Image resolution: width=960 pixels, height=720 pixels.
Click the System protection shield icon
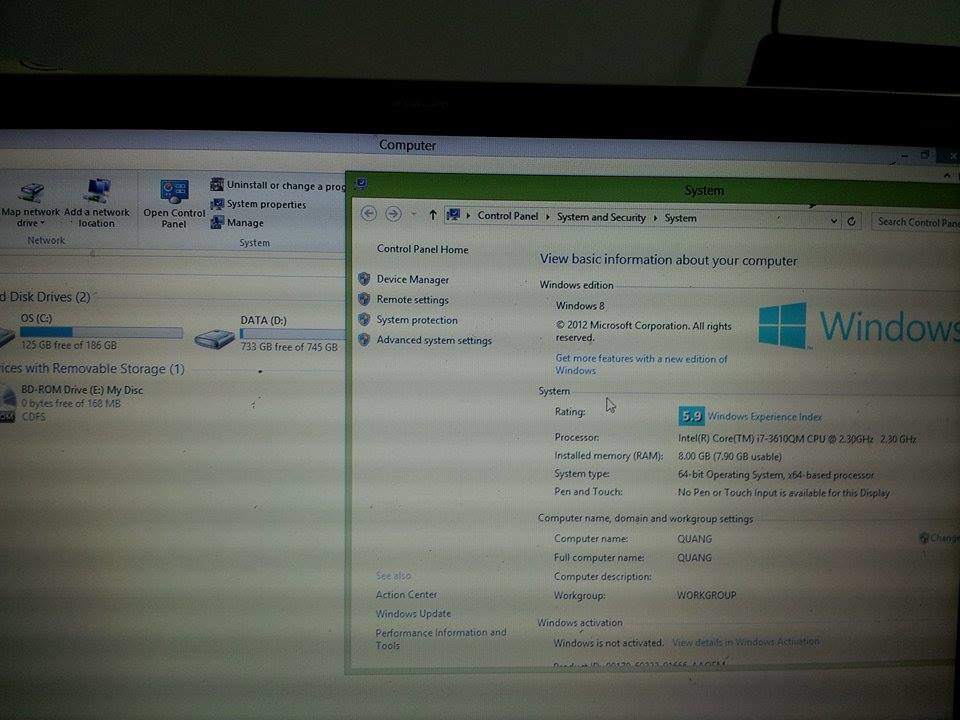click(364, 319)
